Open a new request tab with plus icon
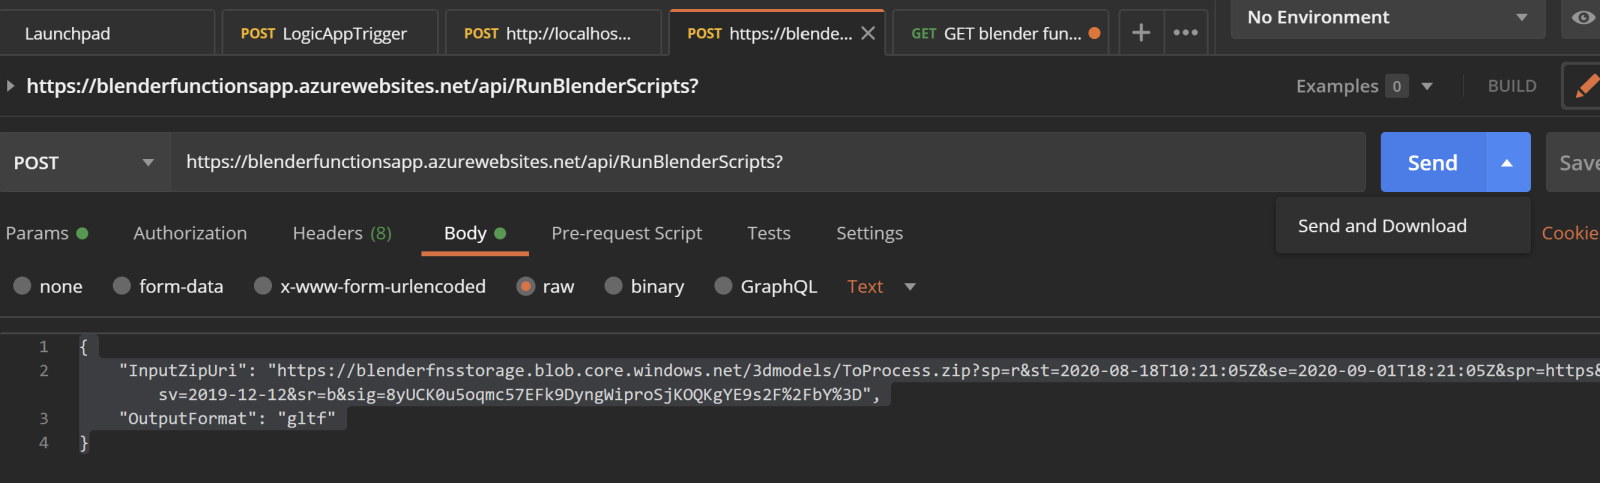The image size is (1600, 483). (x=1140, y=33)
